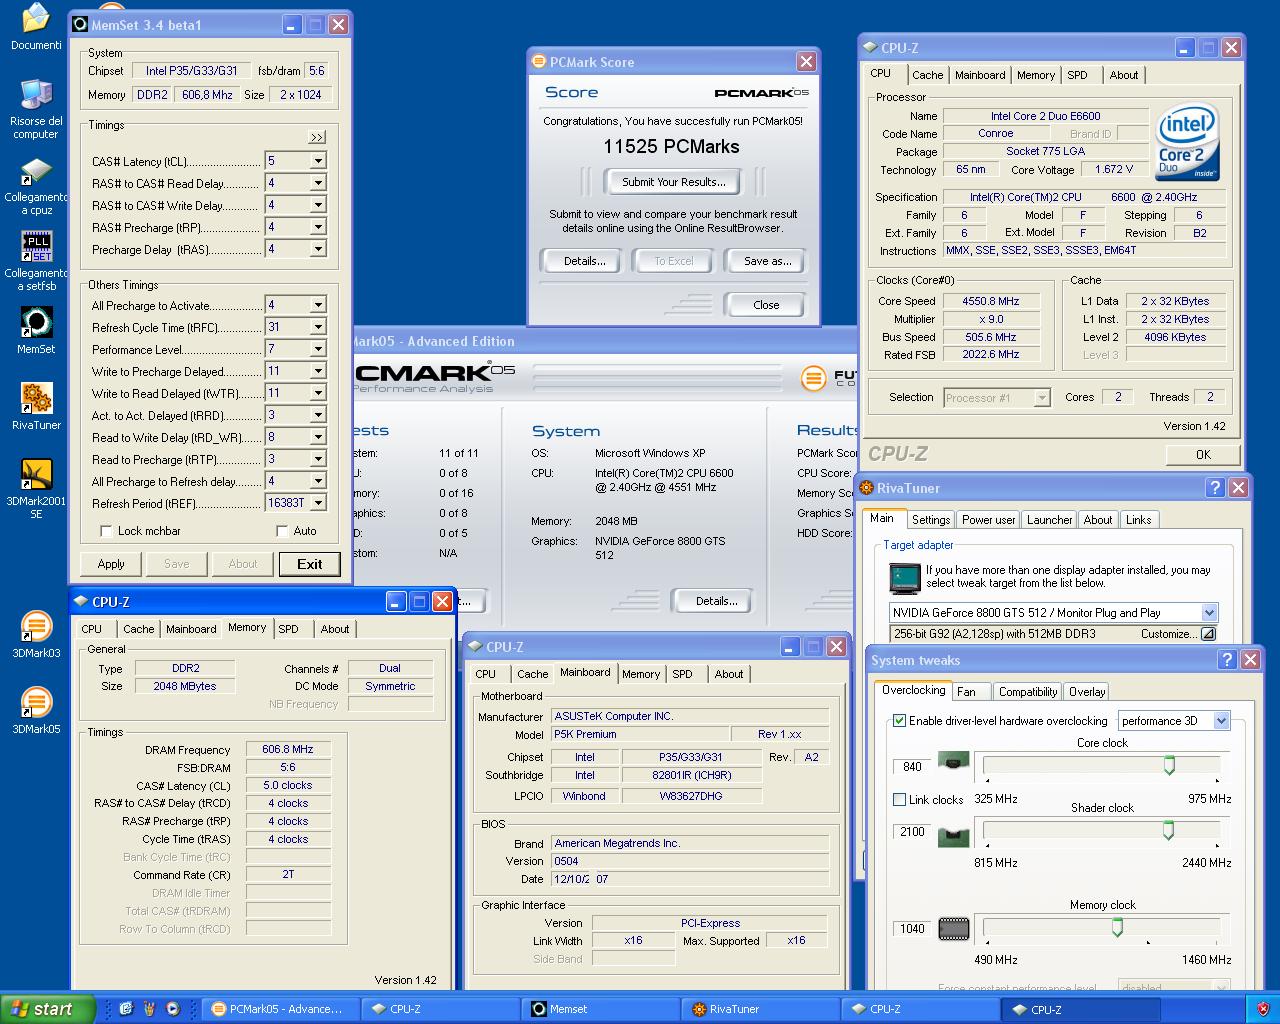Open the 3DMark03 desktop icon

[x=36, y=635]
